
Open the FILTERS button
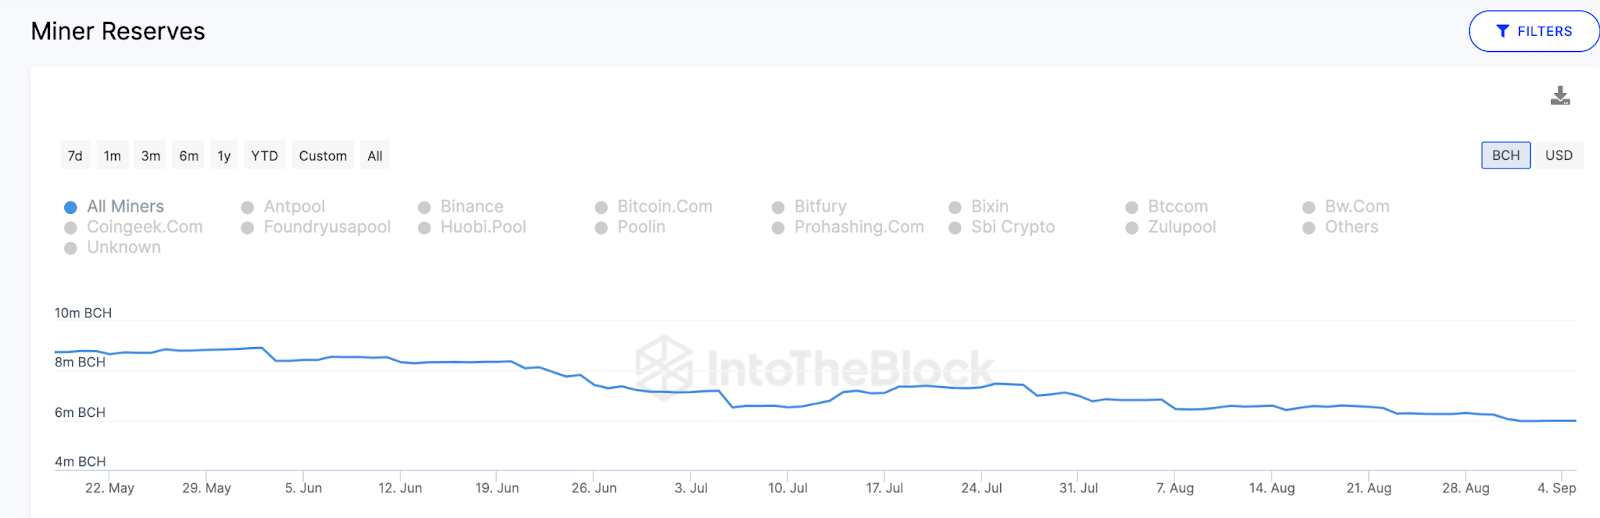click(1534, 31)
